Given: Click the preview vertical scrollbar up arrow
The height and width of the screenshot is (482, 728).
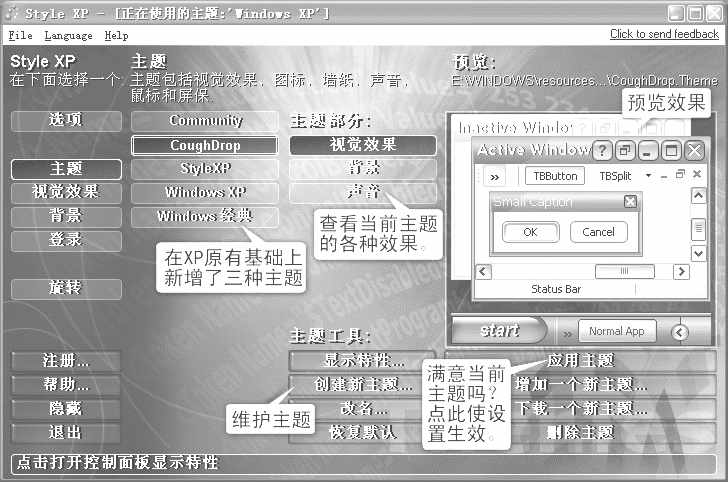Looking at the screenshot, I should [698, 196].
